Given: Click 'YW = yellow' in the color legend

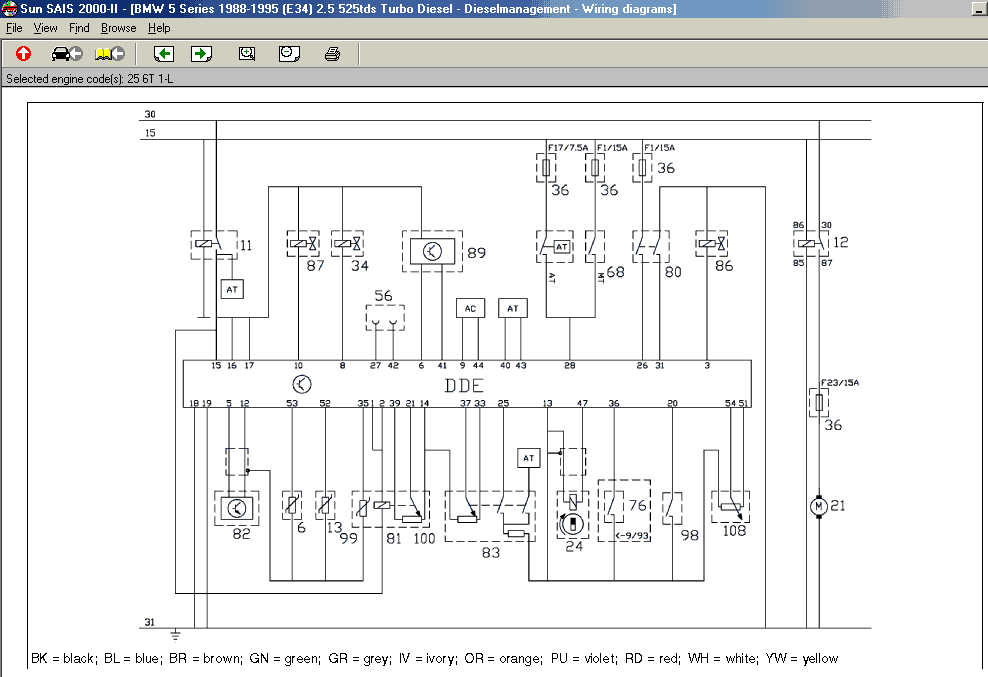Looking at the screenshot, I should tap(801, 659).
